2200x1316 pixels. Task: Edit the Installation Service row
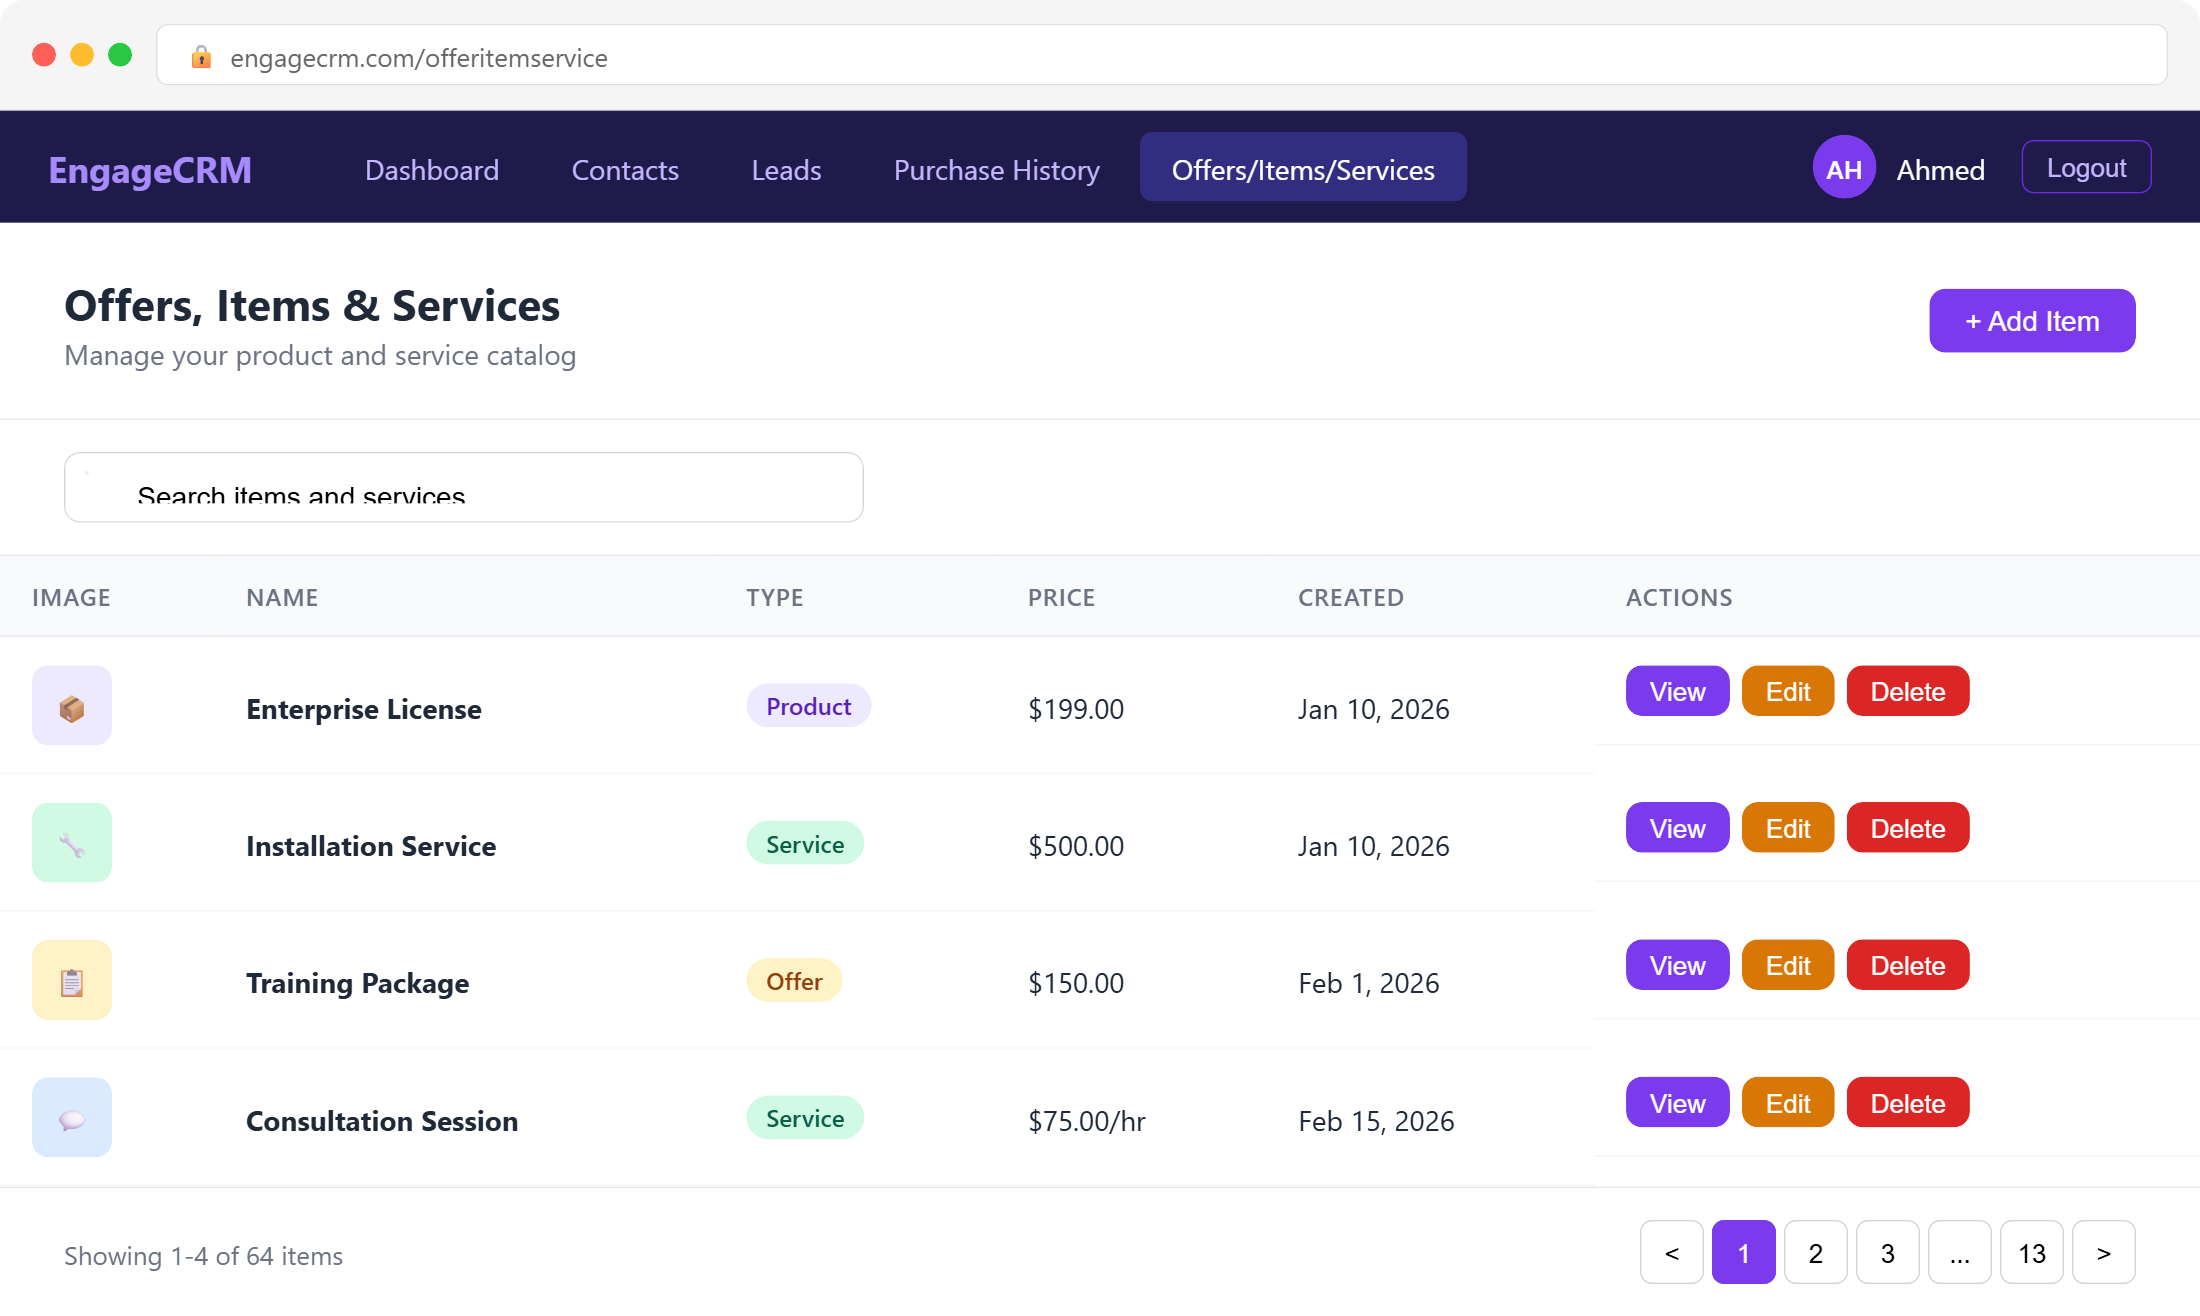point(1787,829)
